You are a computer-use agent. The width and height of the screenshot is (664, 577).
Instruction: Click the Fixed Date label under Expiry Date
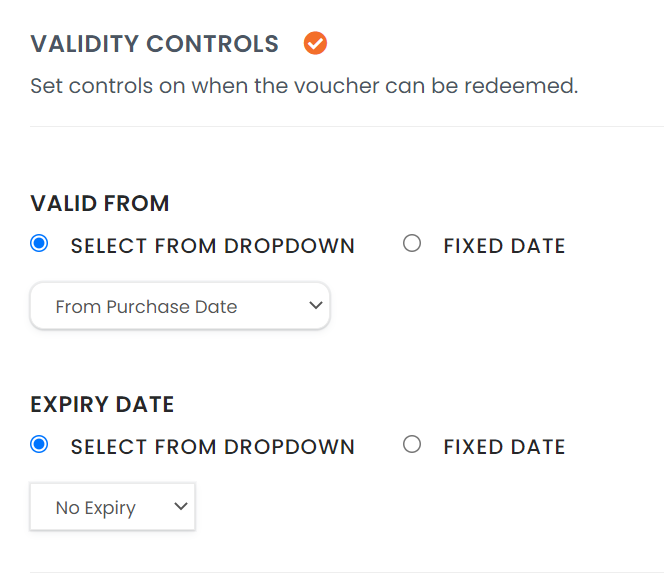[x=504, y=447]
